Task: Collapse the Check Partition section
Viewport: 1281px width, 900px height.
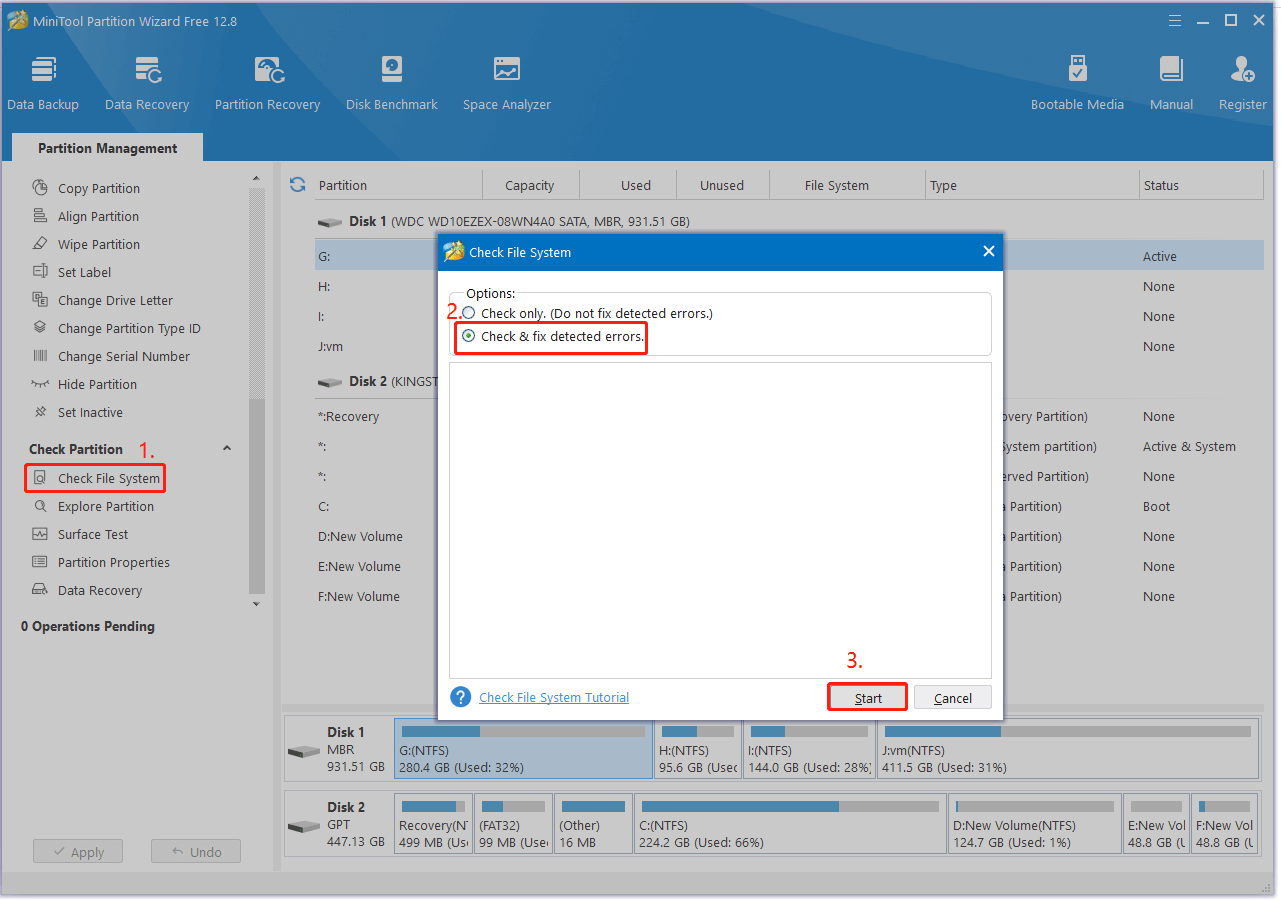Action: tap(226, 448)
